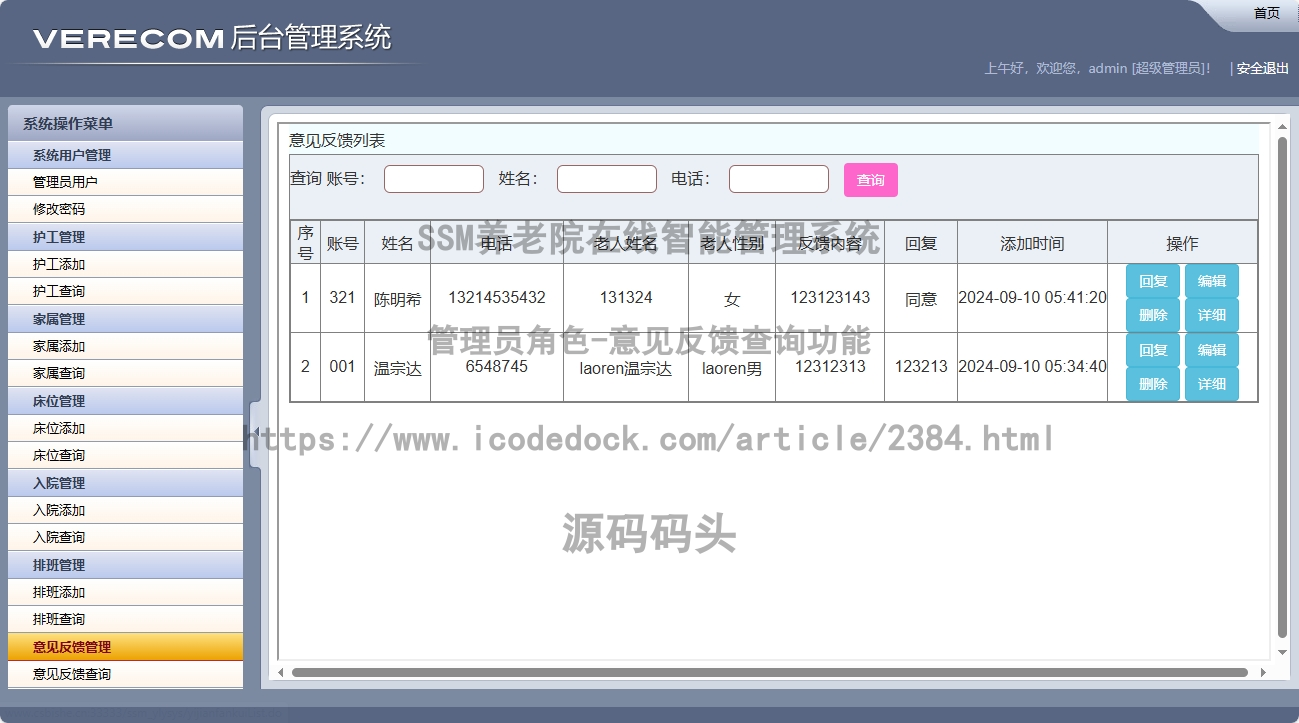Click name cell 温宗达
The image size is (1299, 723).
398,368
